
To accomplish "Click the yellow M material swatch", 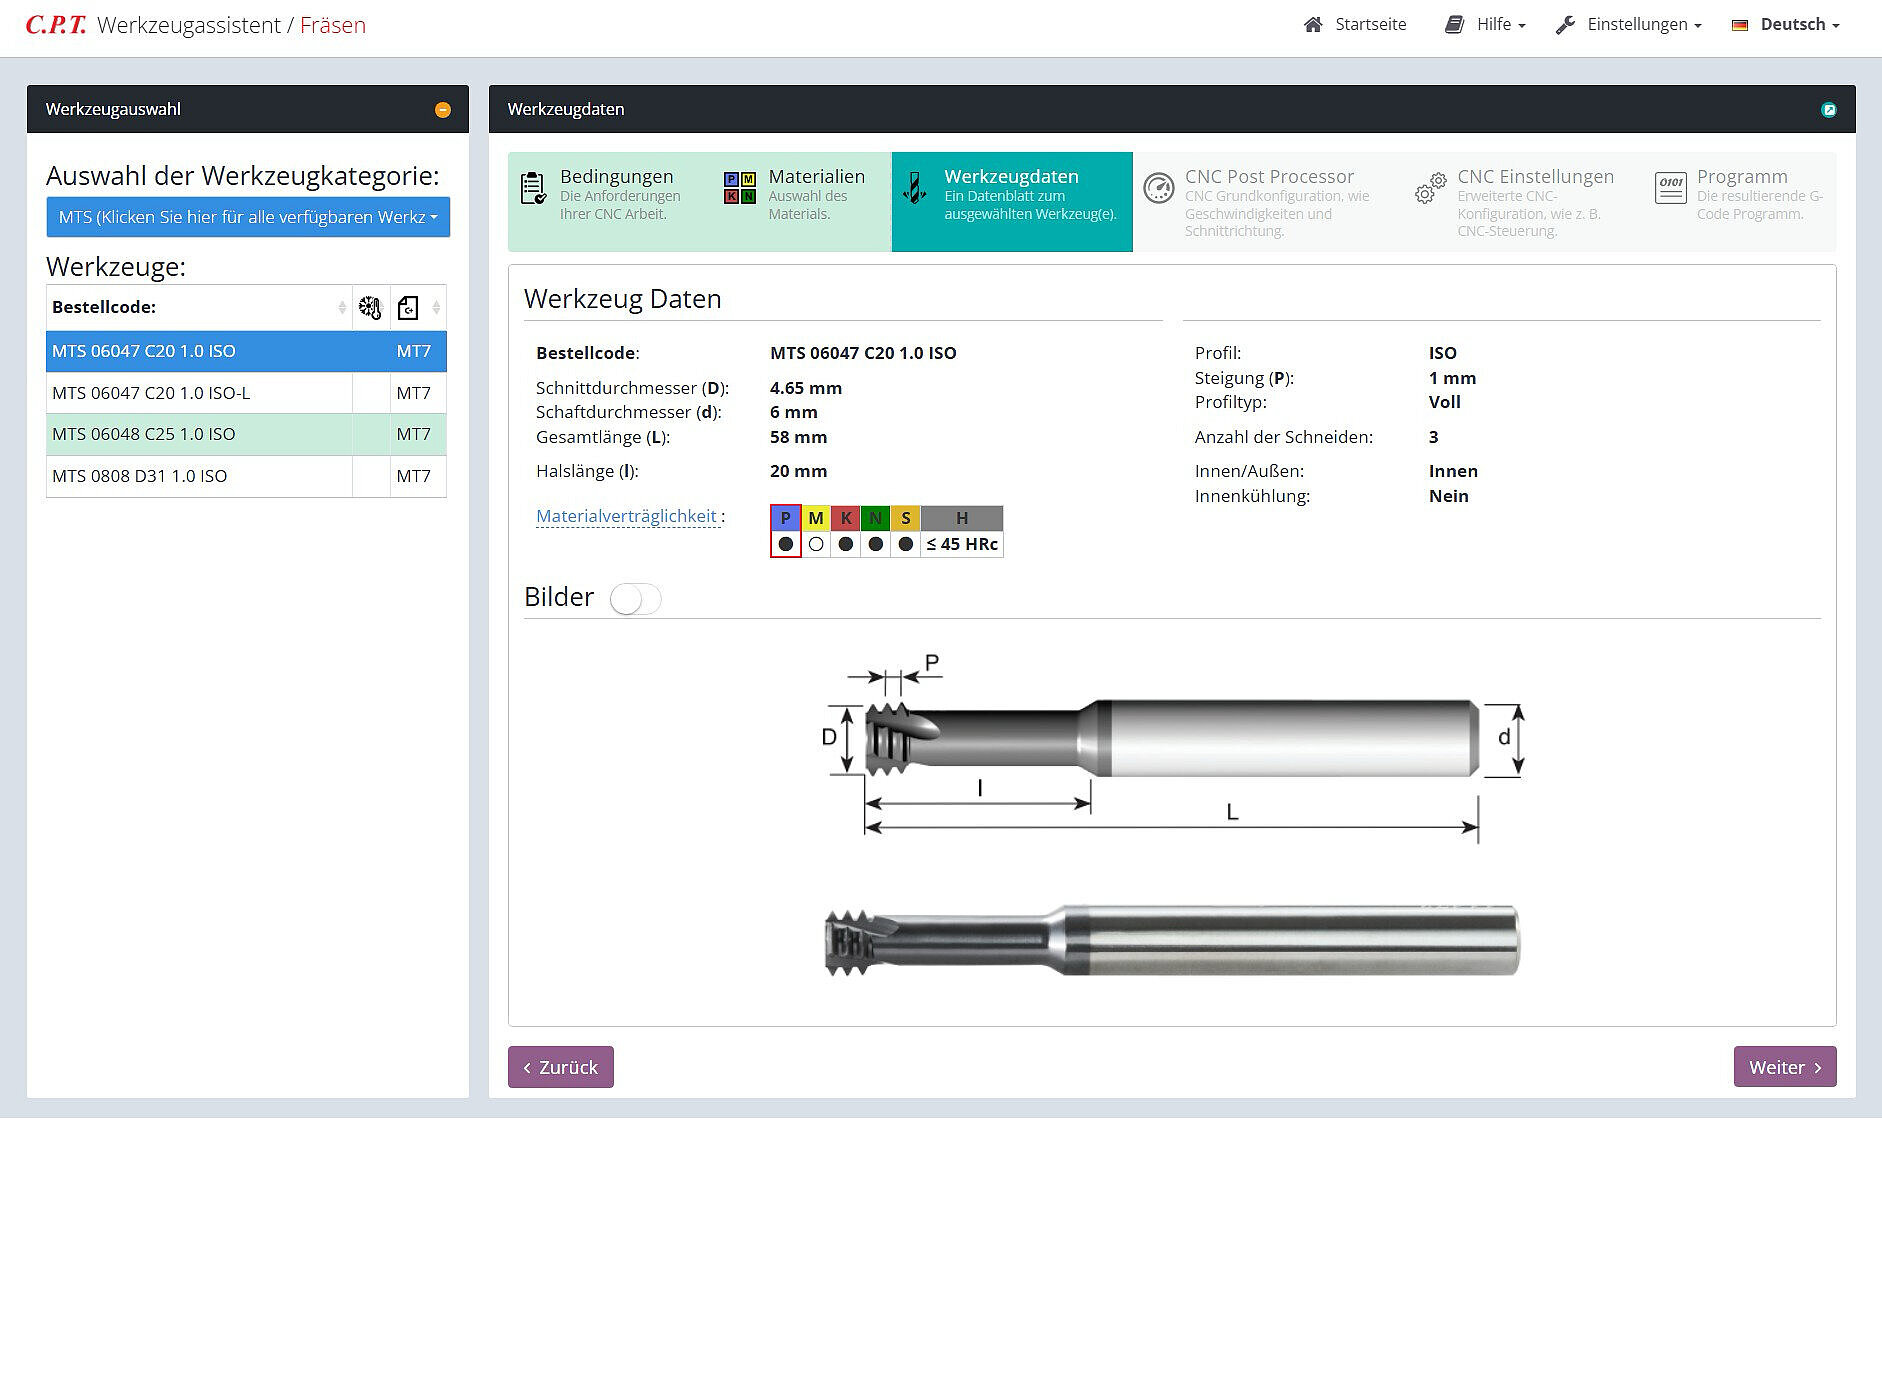I will pos(816,518).
